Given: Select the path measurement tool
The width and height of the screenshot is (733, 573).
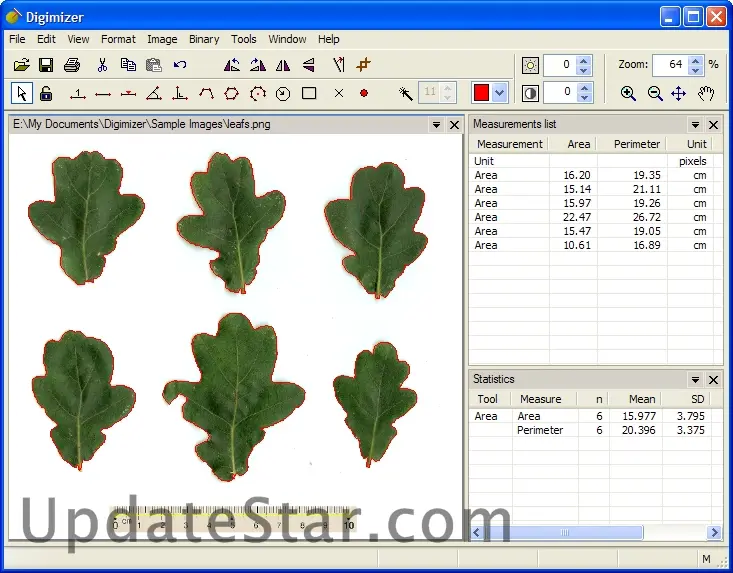Looking at the screenshot, I should [x=206, y=93].
